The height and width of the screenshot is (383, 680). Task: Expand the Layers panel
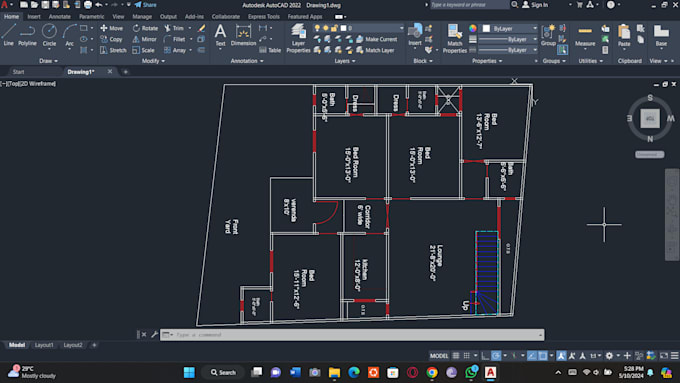(345, 61)
